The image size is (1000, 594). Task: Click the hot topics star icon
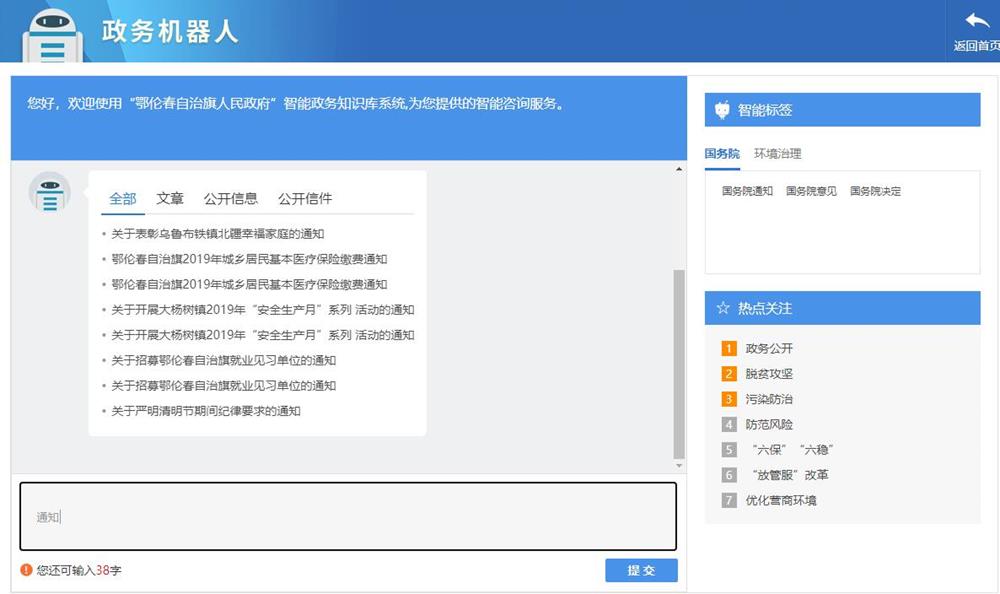722,309
